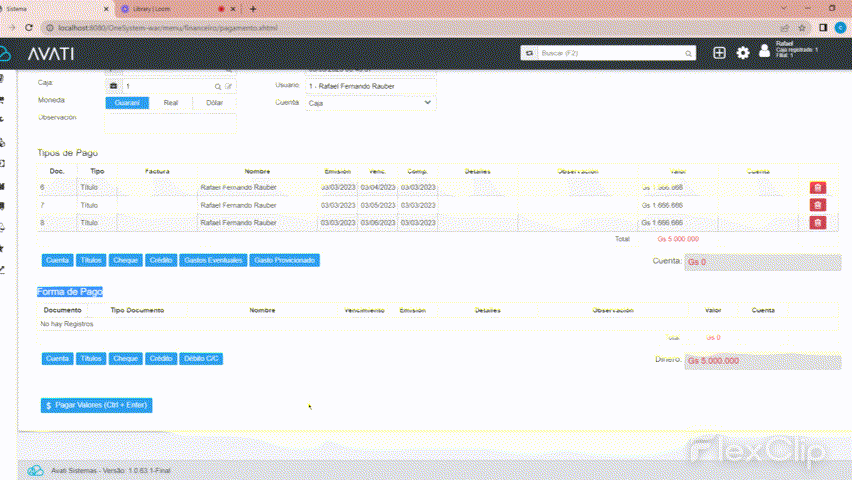This screenshot has width=852, height=480.
Task: Click the Vencimiento column header
Action: 364,310
